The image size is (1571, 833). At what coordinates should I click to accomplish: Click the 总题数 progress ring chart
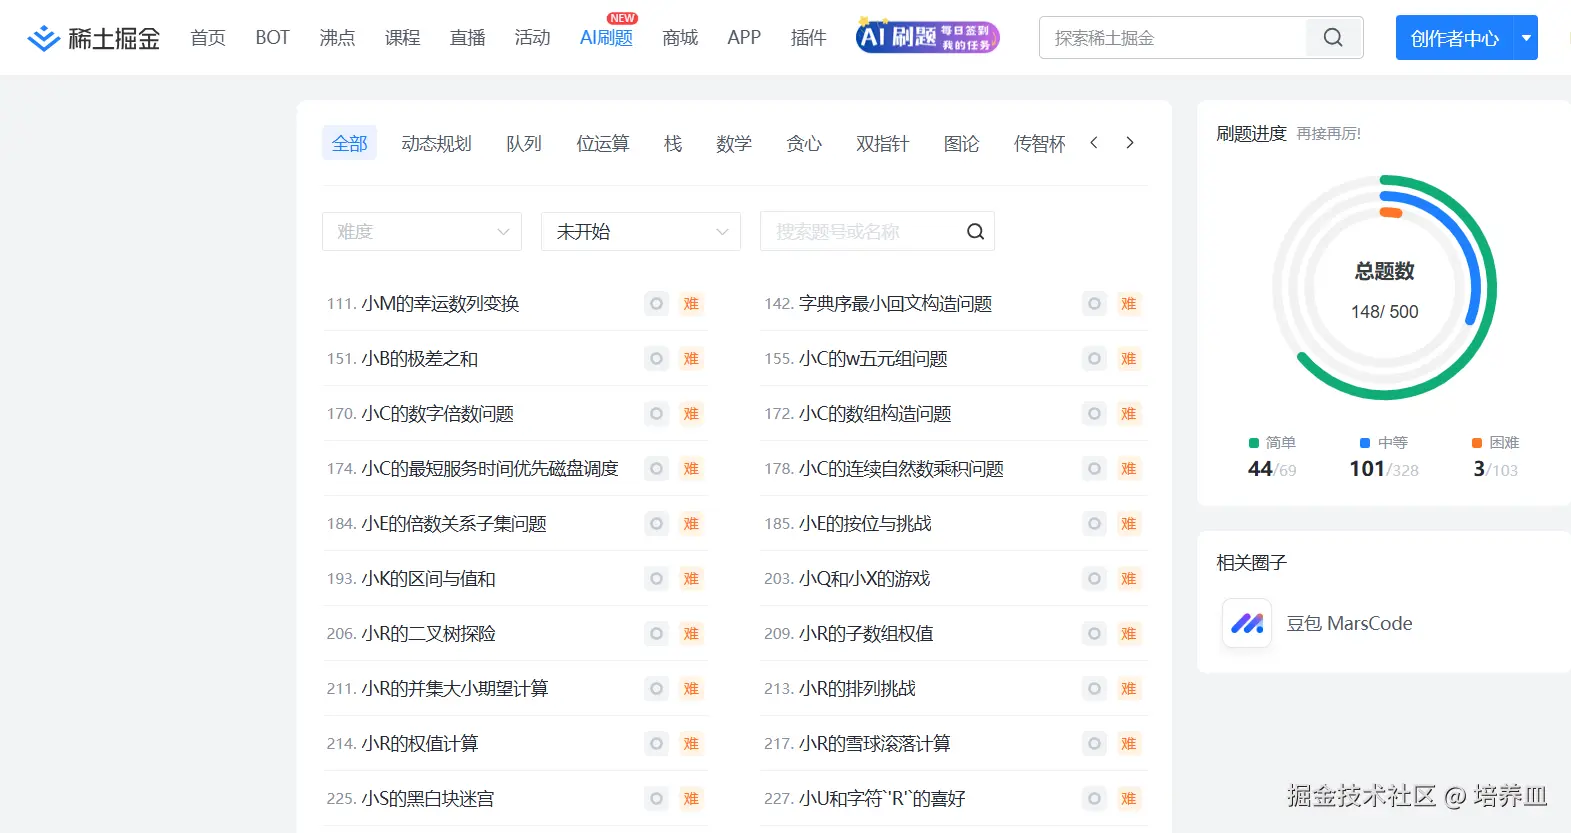pos(1384,288)
